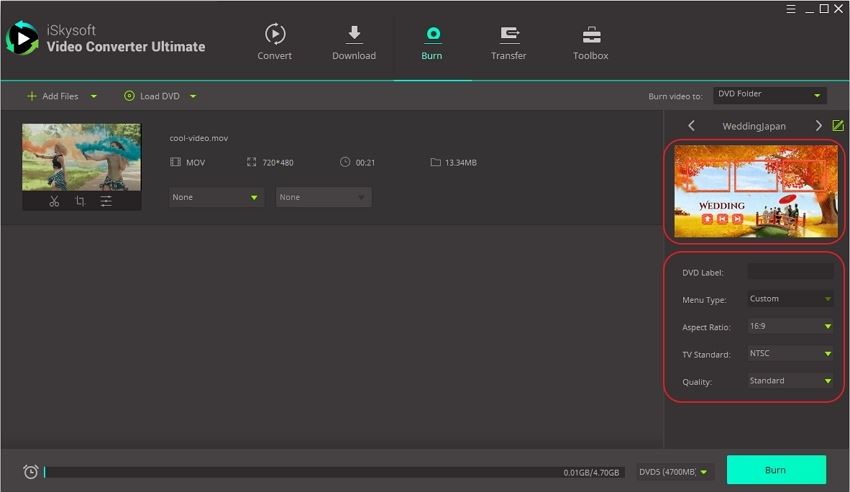This screenshot has height=492, width=850.
Task: Open the Quality Standard dropdown
Action: click(x=790, y=380)
